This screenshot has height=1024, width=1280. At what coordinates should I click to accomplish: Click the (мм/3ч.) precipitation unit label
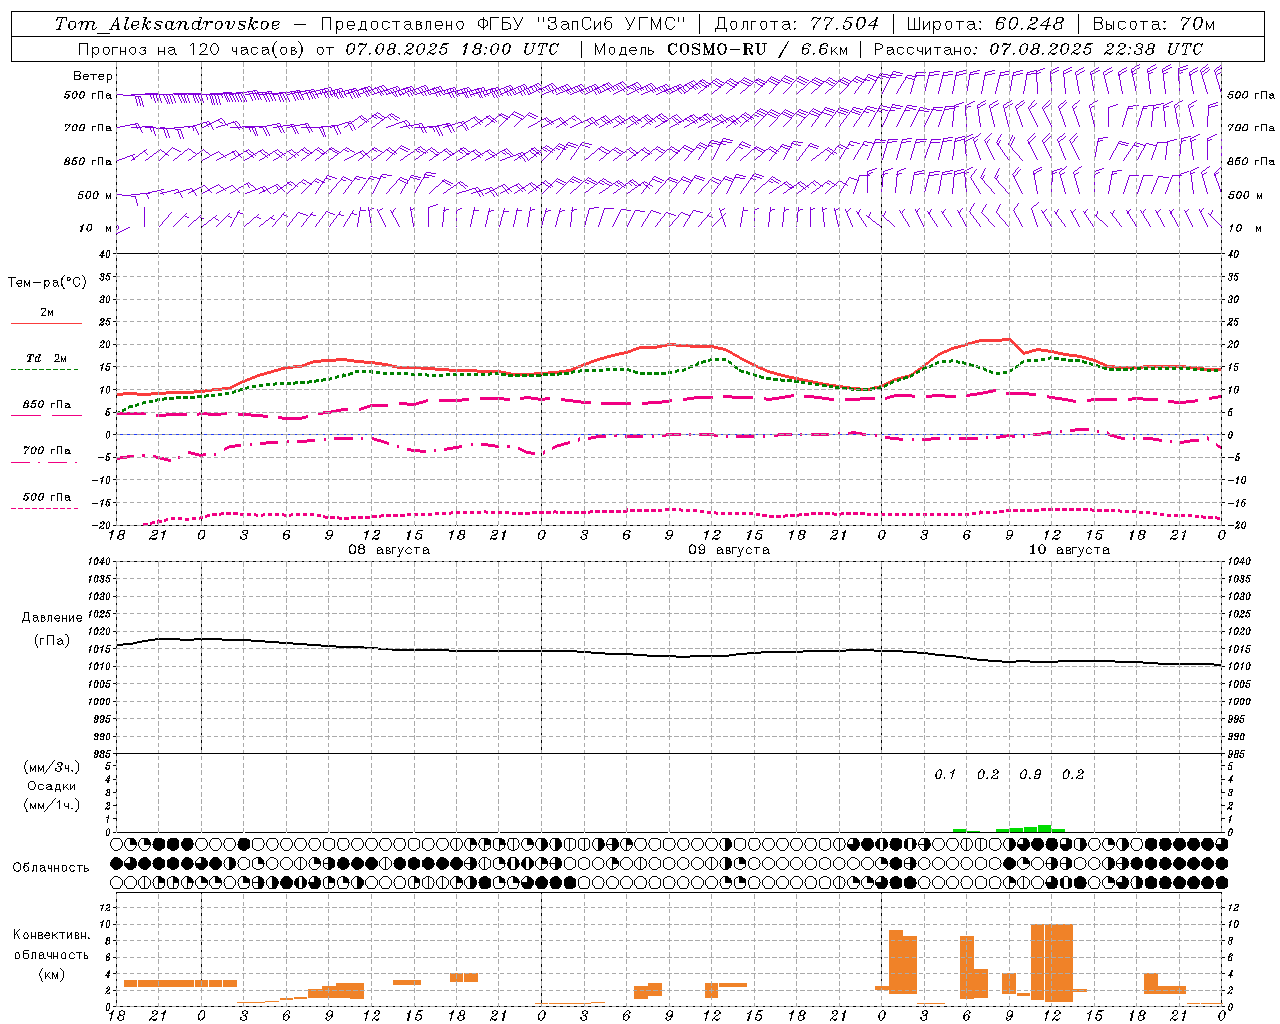(x=52, y=767)
